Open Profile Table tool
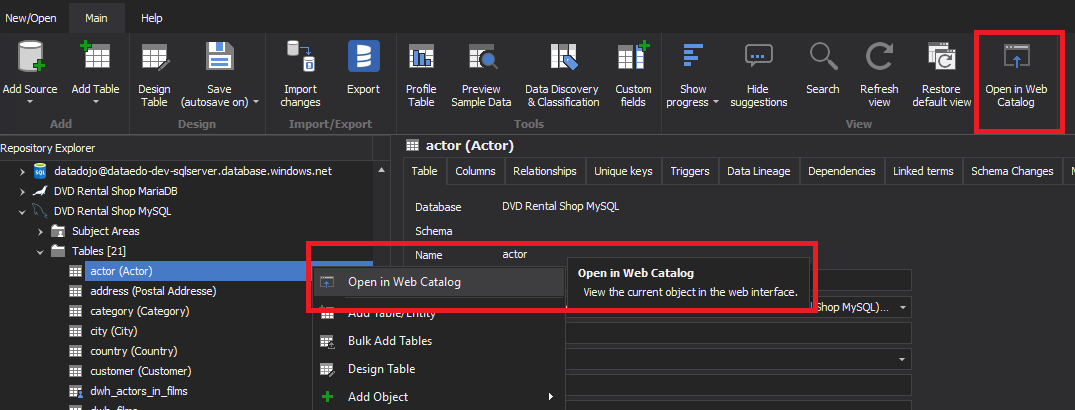1075x410 pixels. [421, 58]
